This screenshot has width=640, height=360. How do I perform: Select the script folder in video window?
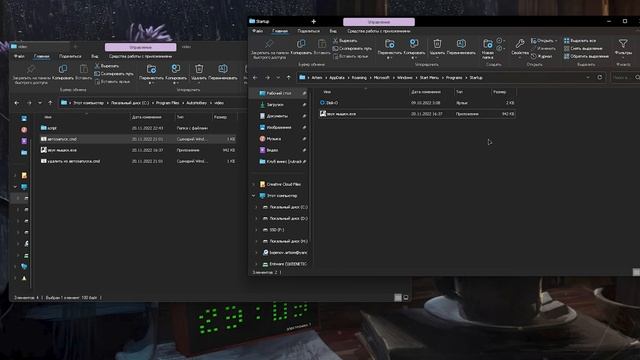coord(138,128)
